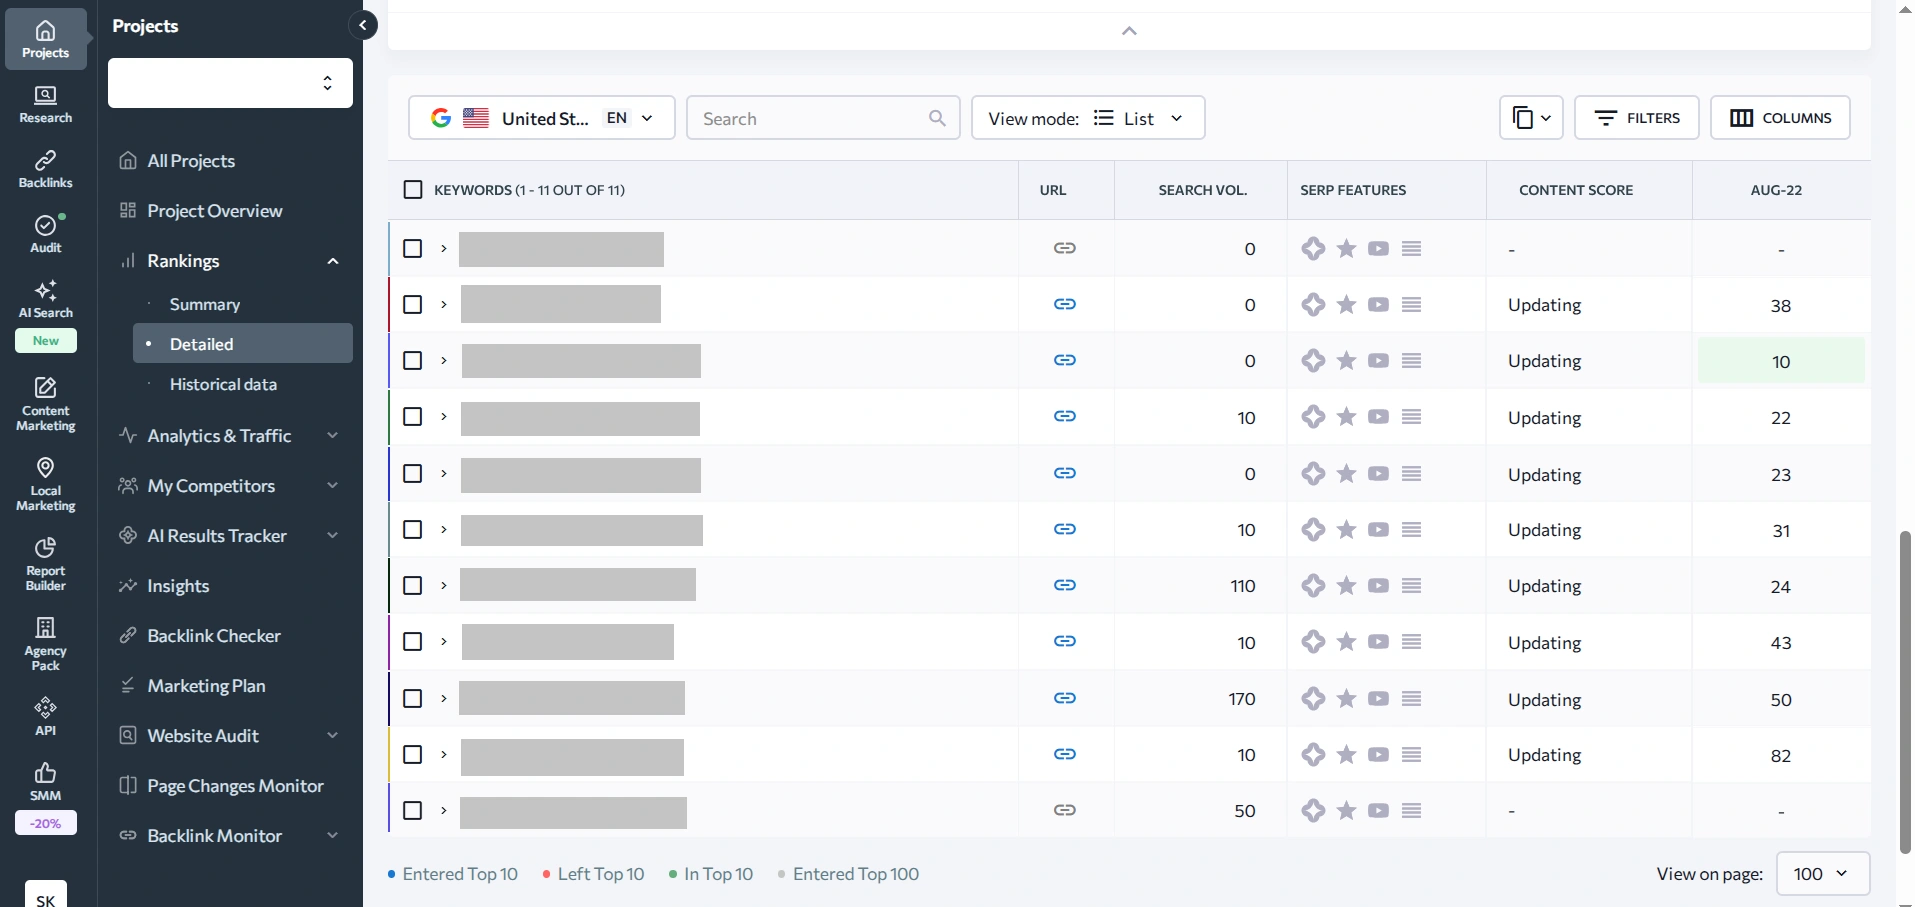Open the Marketing Plan link
The height and width of the screenshot is (907, 1915).
coord(206,686)
